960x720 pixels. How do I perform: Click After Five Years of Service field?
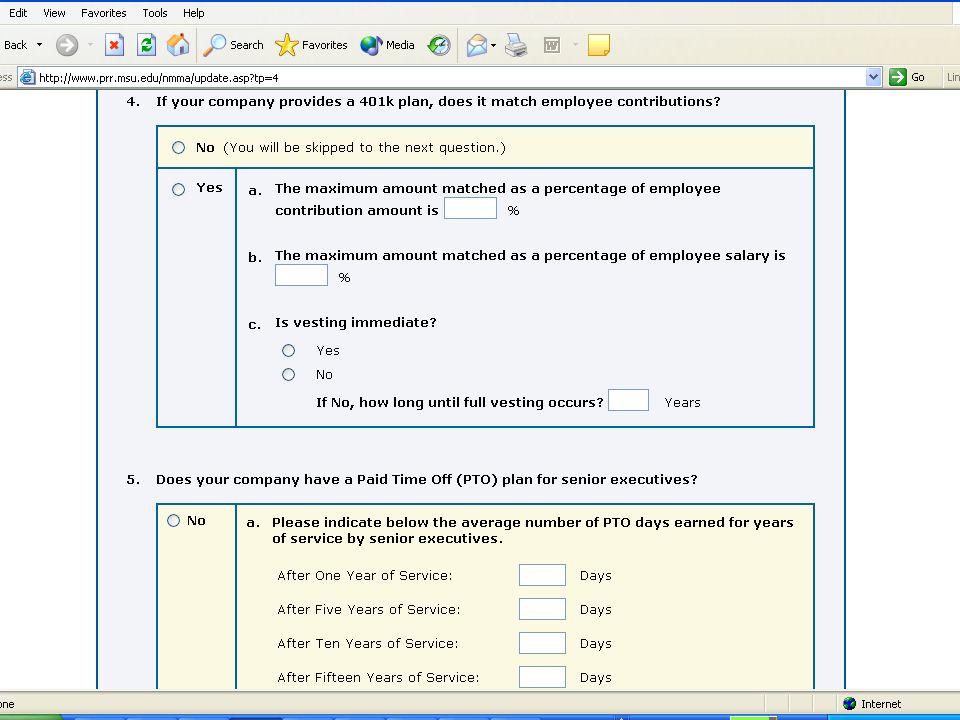point(542,609)
